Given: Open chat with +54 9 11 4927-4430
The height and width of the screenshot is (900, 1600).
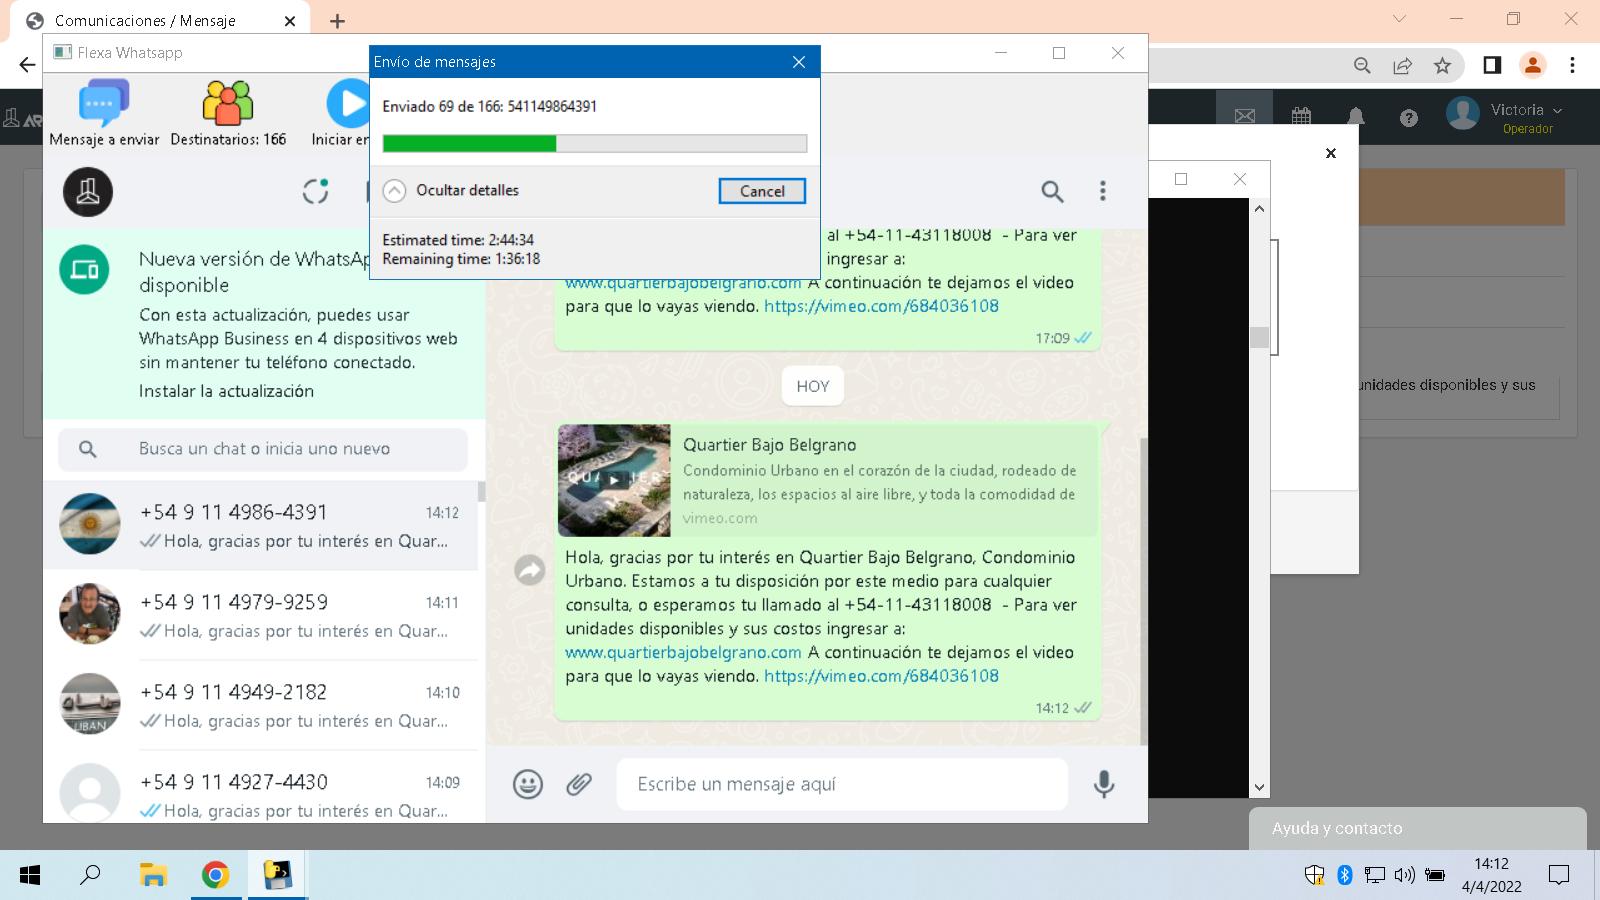Looking at the screenshot, I should click(260, 787).
